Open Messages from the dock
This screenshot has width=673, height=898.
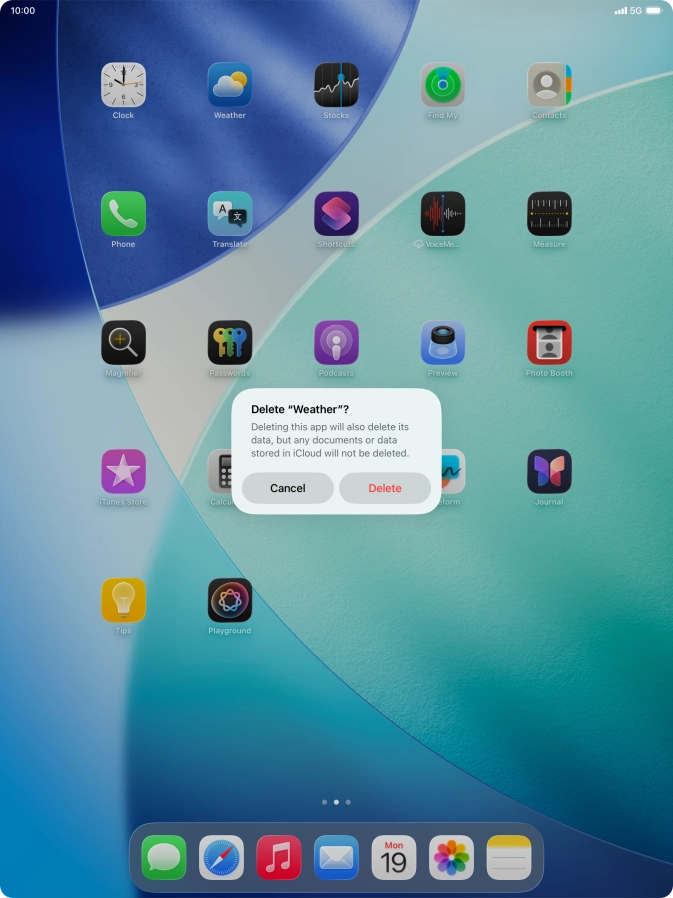click(164, 857)
